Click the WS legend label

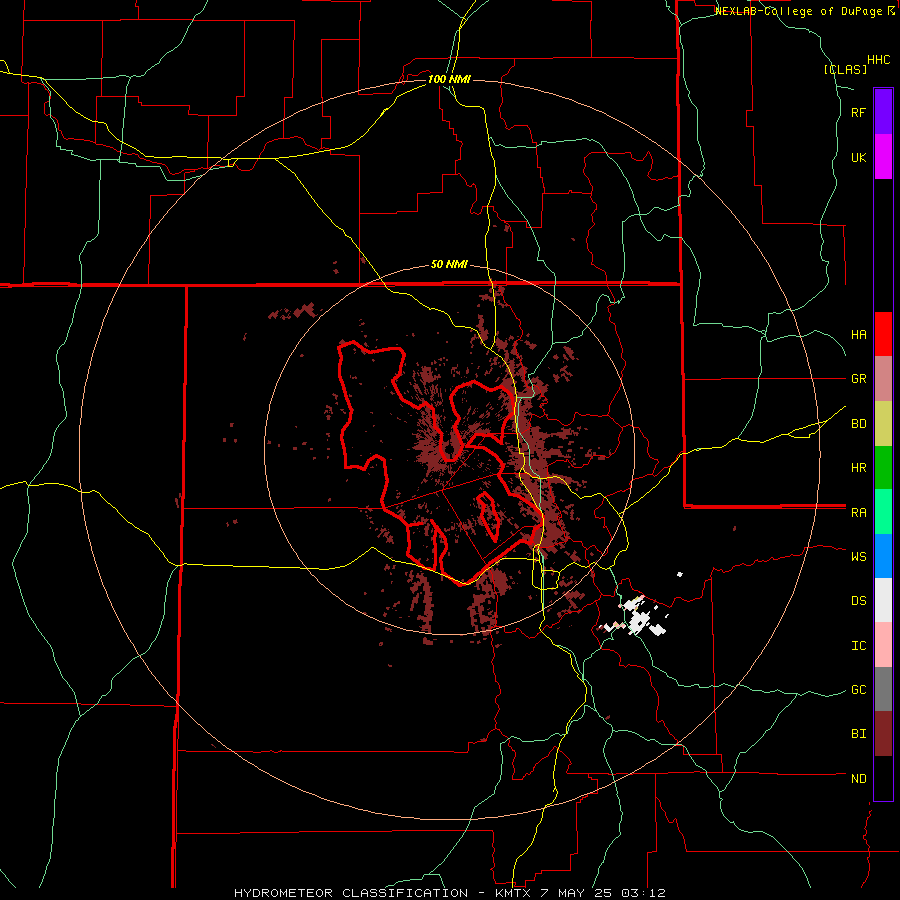tap(858, 557)
